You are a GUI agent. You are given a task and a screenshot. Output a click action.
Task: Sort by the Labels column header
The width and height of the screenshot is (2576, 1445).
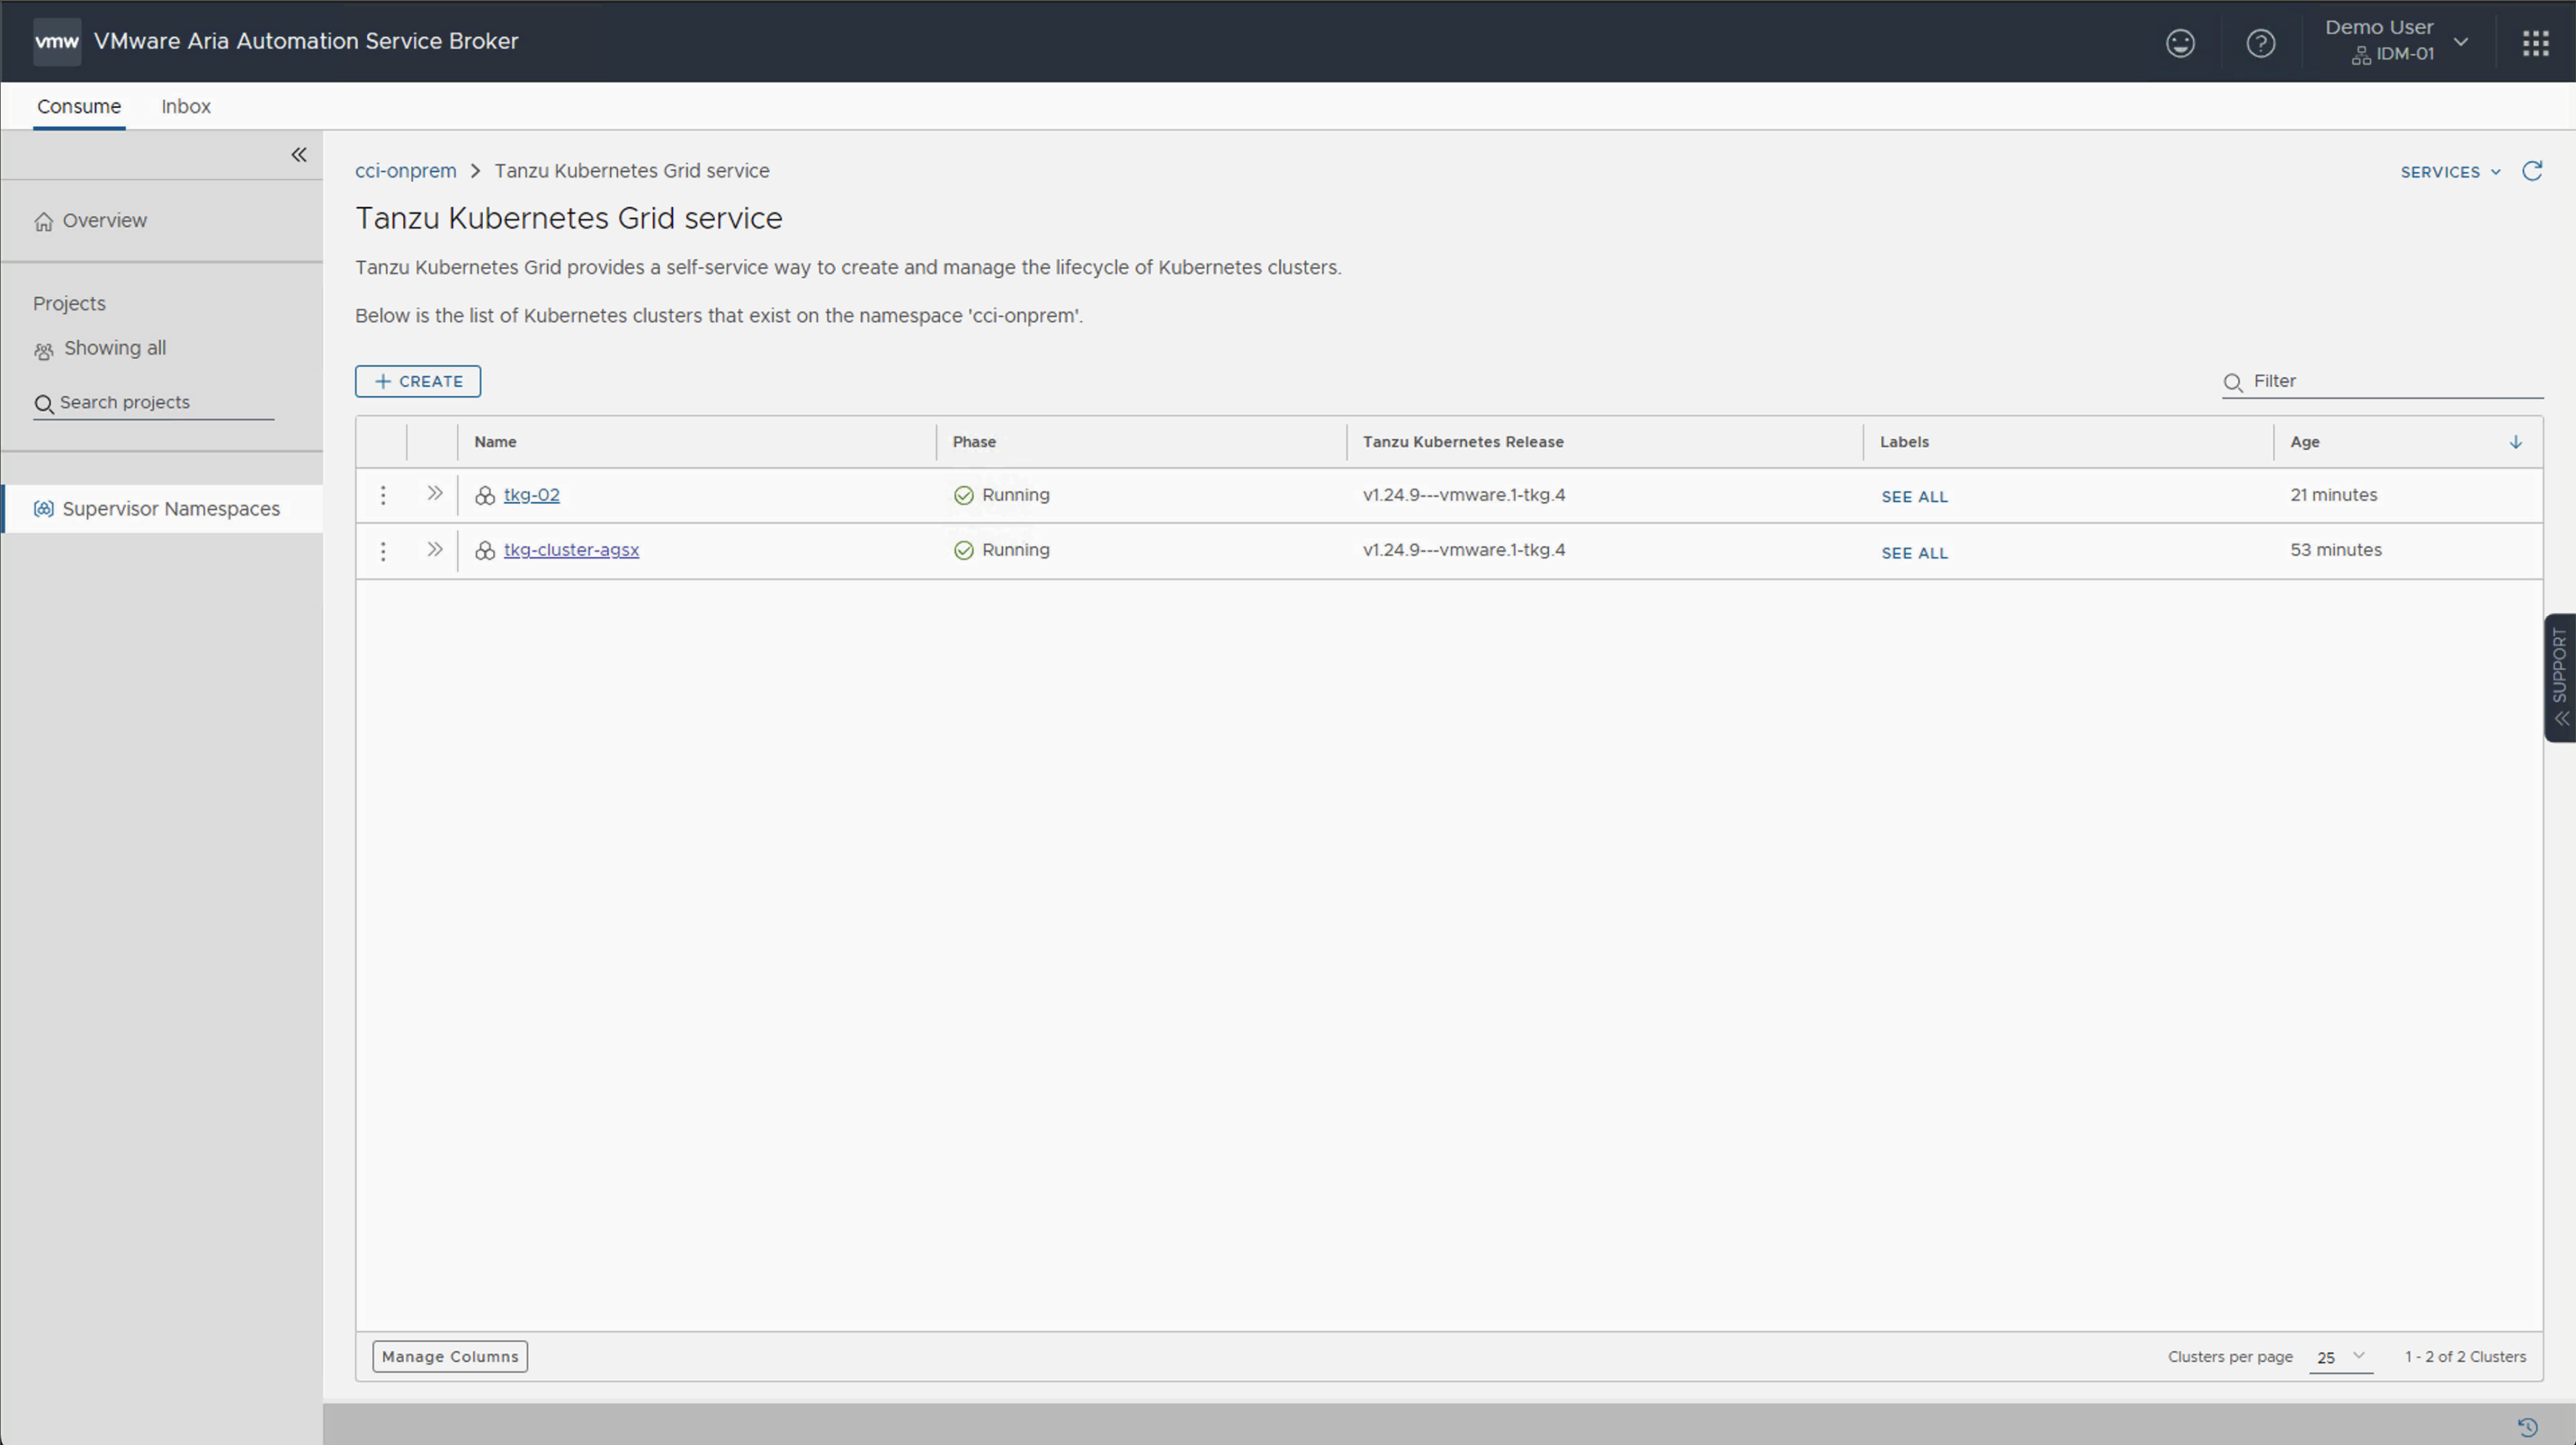tap(1904, 442)
